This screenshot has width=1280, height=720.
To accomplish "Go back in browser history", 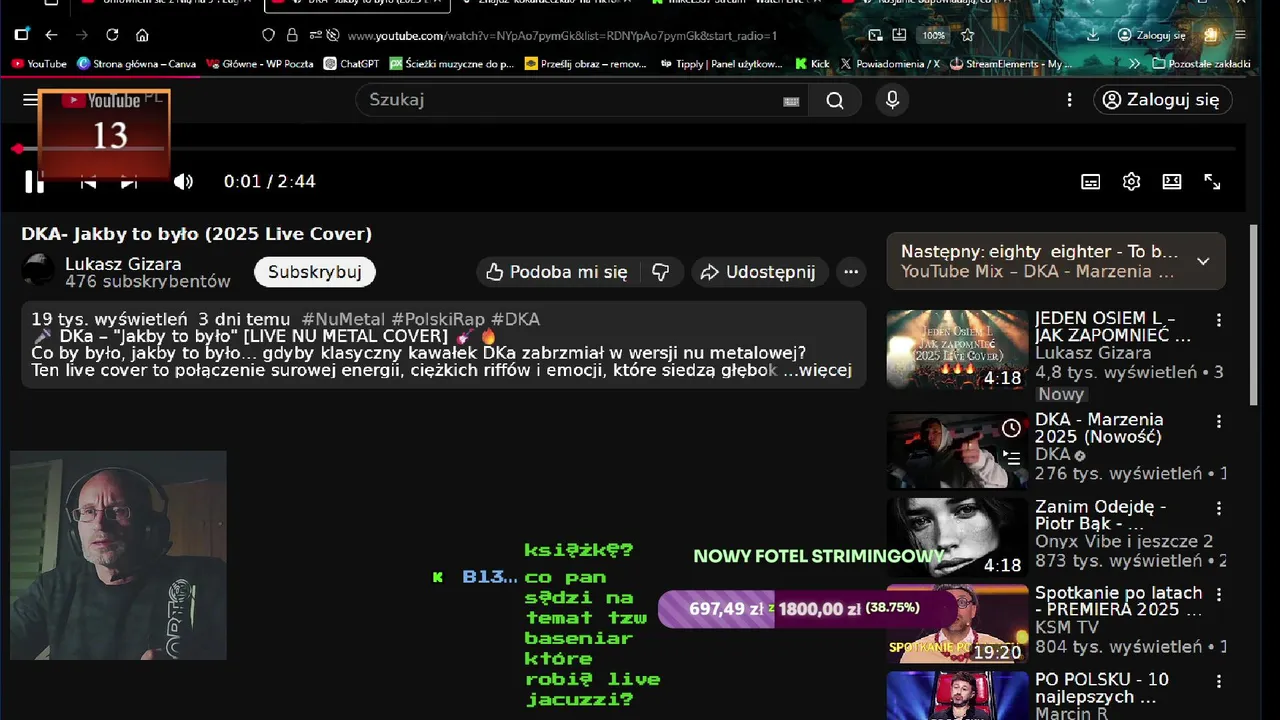I will point(52,35).
